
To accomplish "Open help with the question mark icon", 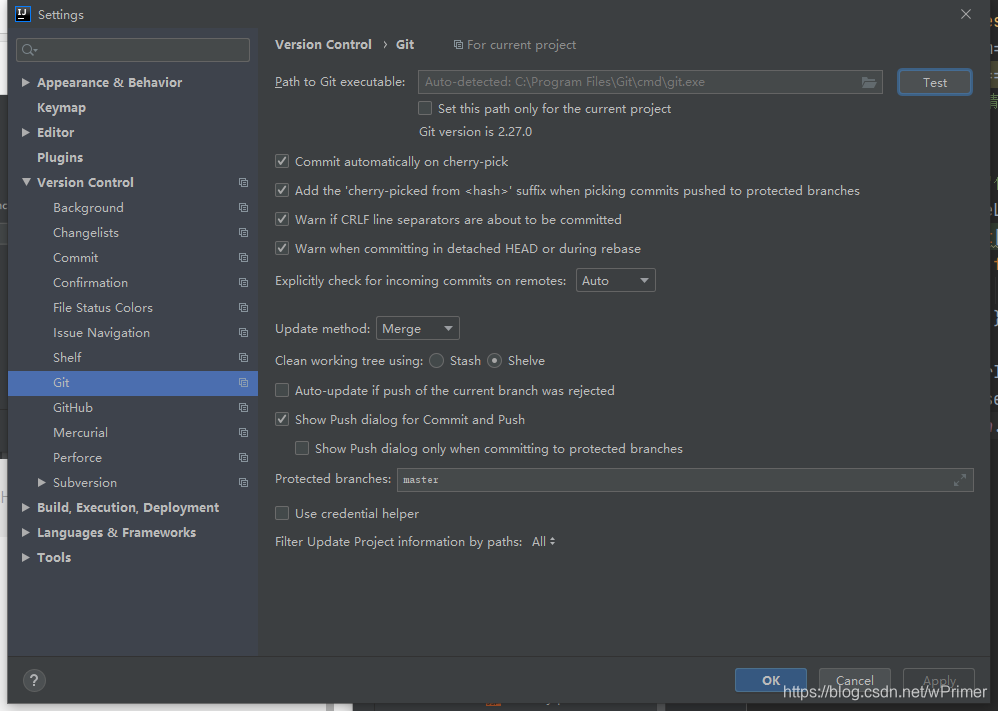I will tap(34, 680).
